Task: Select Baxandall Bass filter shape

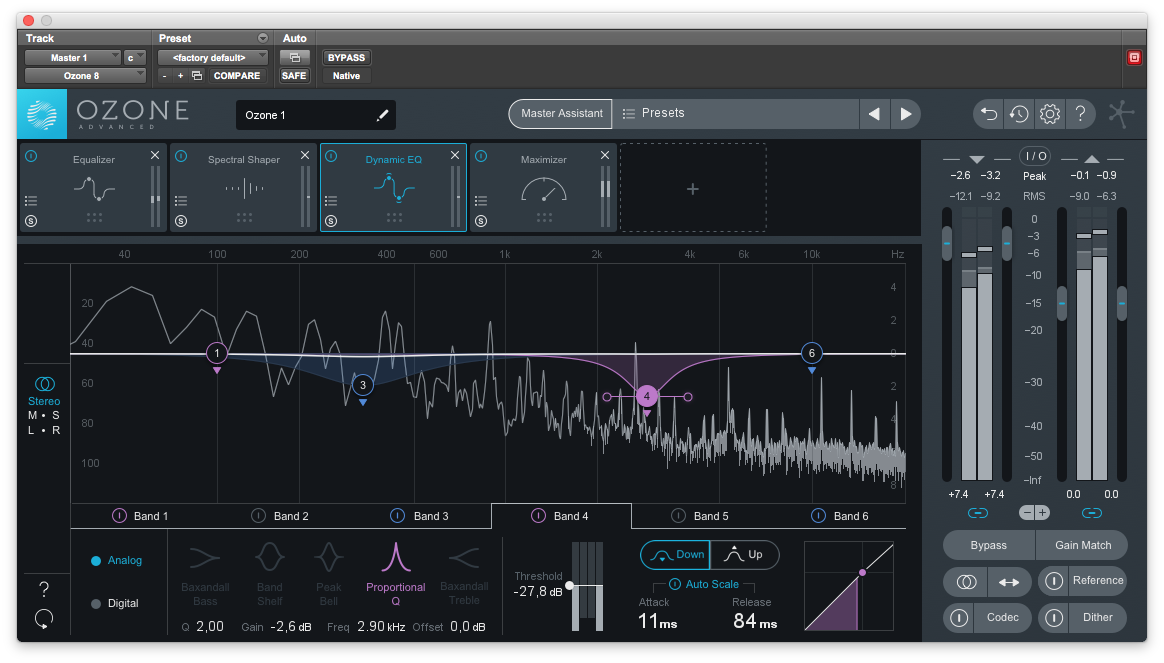Action: pyautogui.click(x=205, y=574)
